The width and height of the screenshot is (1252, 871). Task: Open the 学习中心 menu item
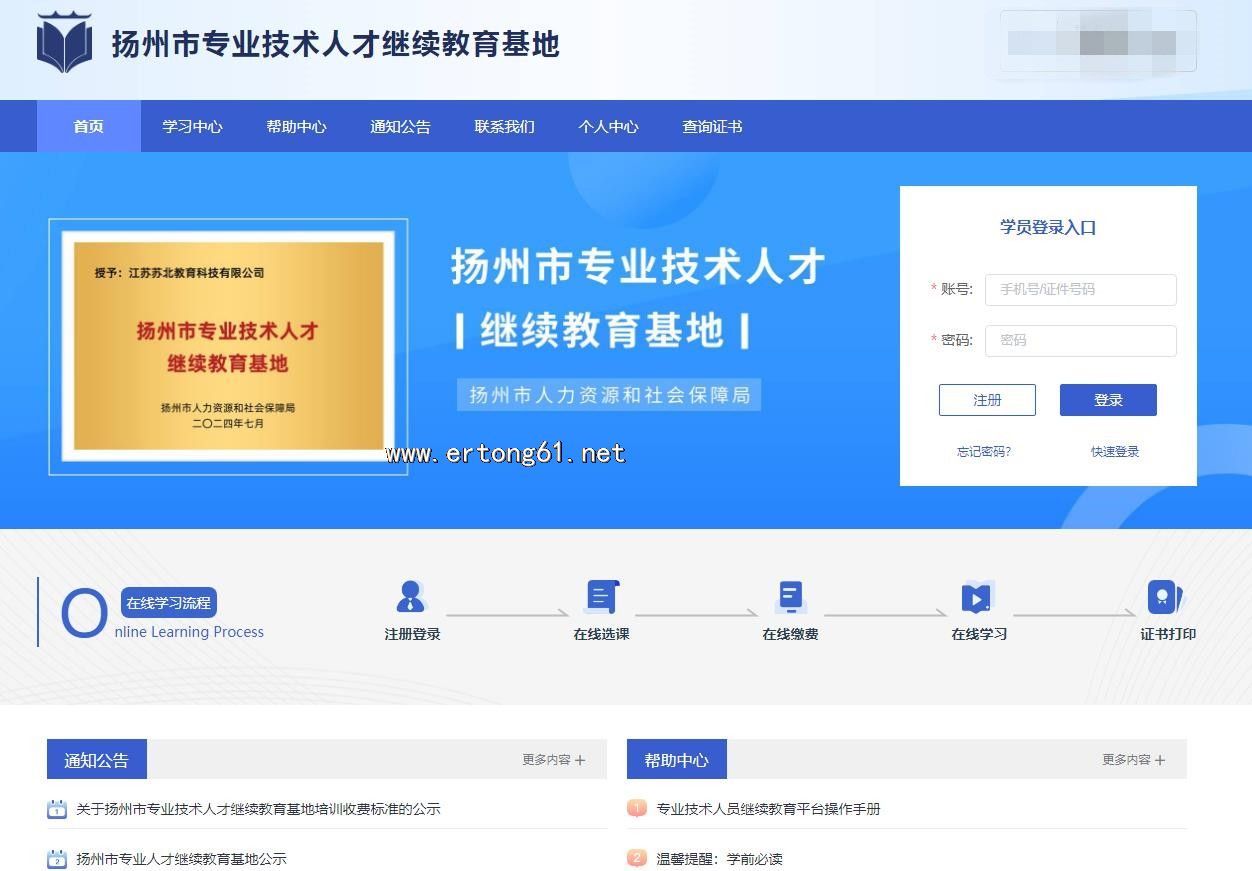[192, 127]
